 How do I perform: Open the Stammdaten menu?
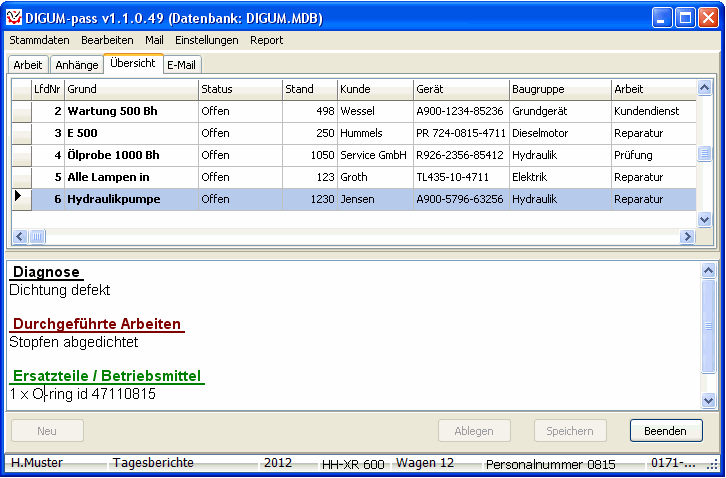(x=40, y=40)
